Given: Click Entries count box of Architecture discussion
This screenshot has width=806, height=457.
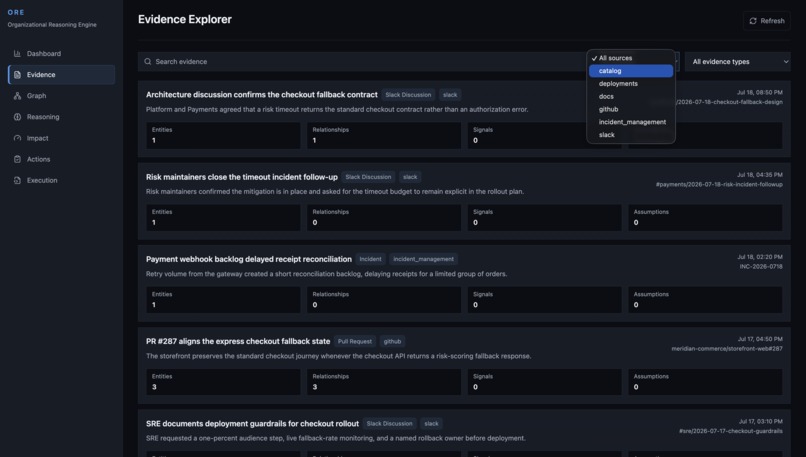Looking at the screenshot, I should click(223, 135).
